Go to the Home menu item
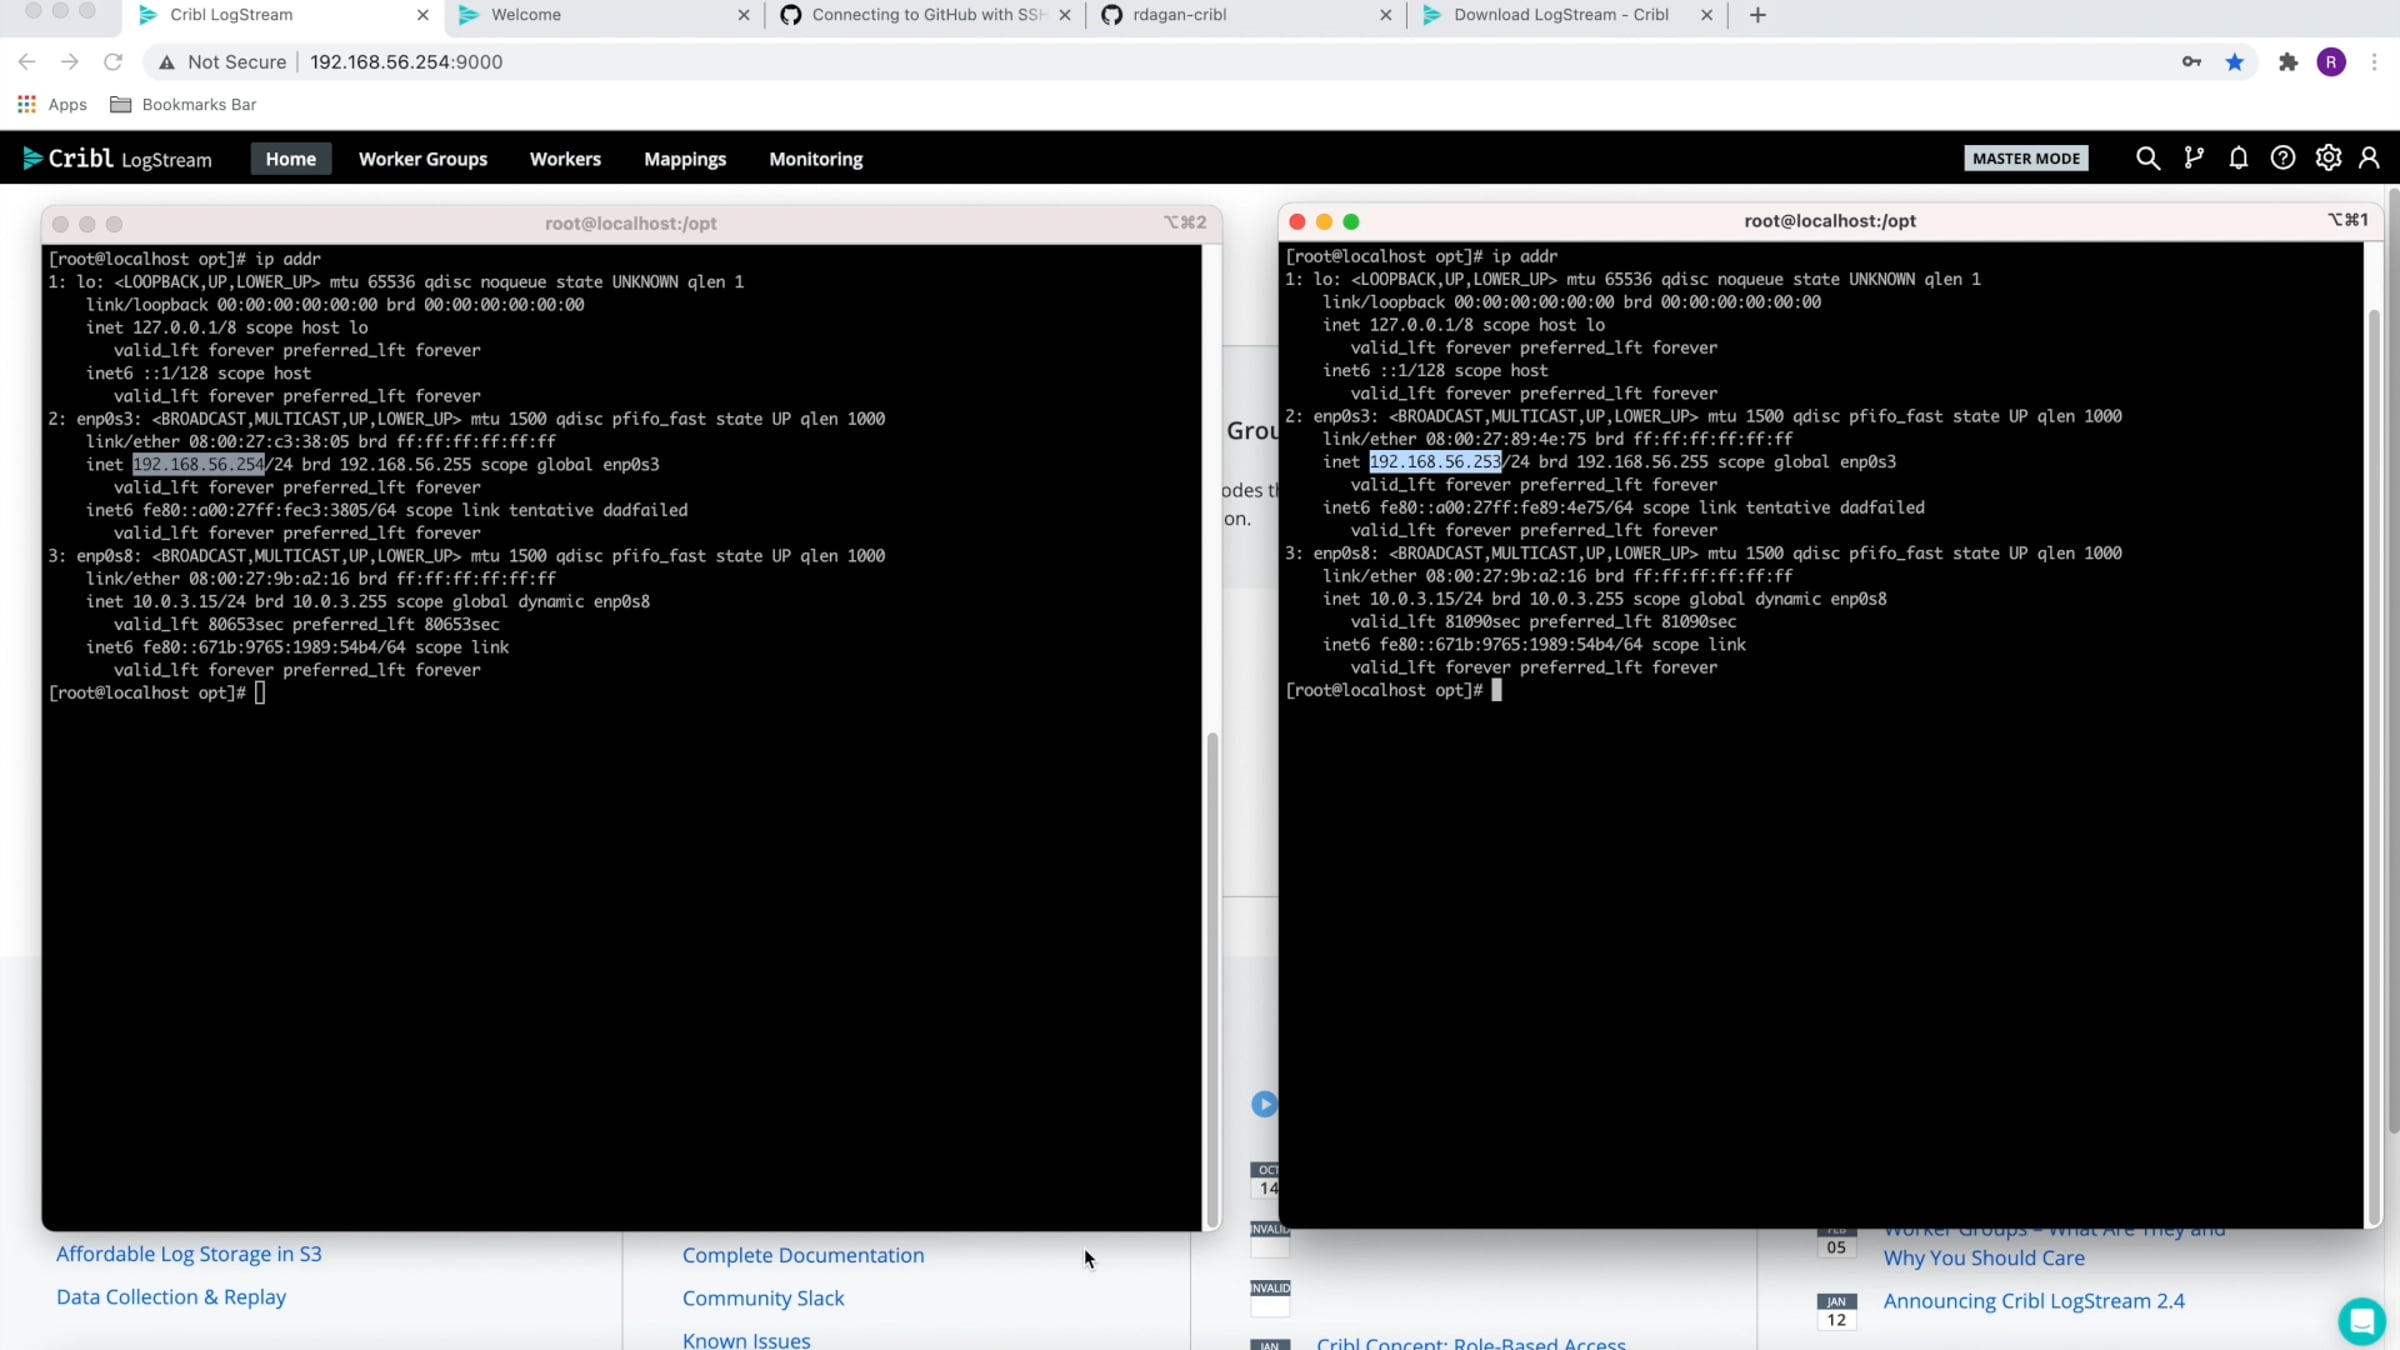Viewport: 2400px width, 1350px height. click(x=291, y=158)
